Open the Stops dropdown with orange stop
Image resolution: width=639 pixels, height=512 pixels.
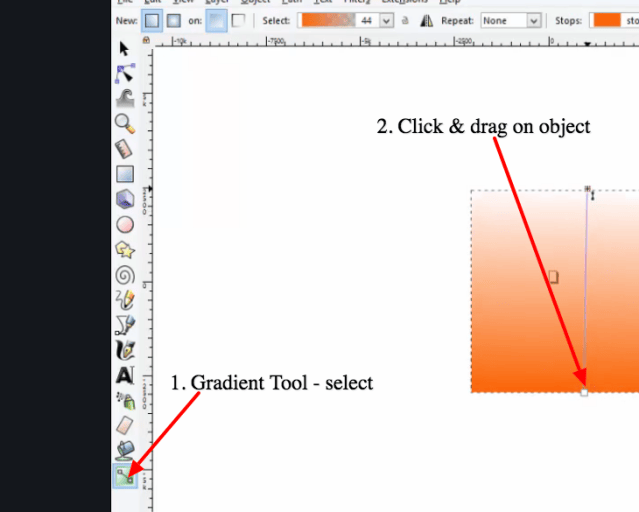click(x=615, y=20)
